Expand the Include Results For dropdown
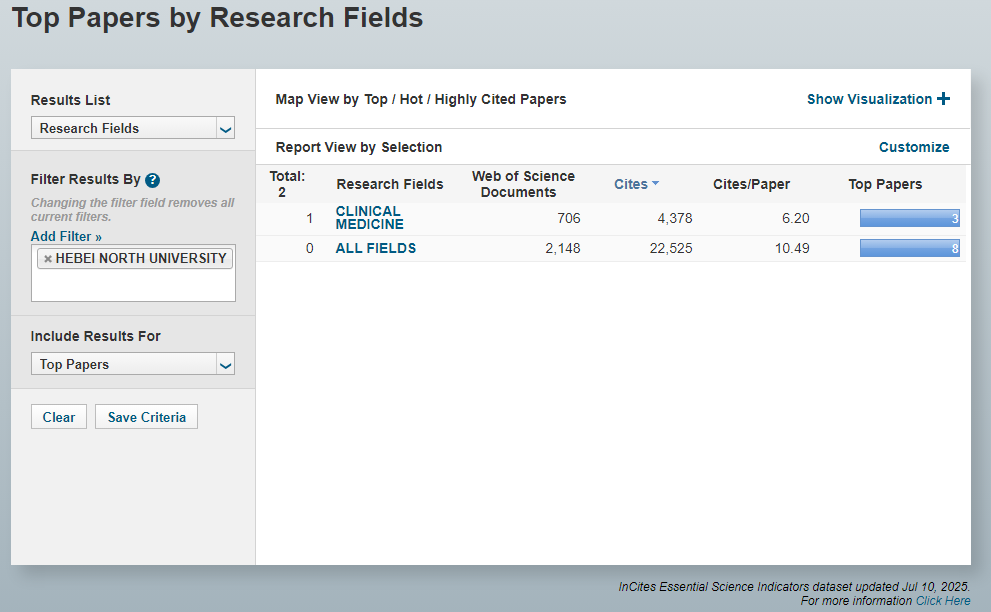991x612 pixels. tap(225, 364)
